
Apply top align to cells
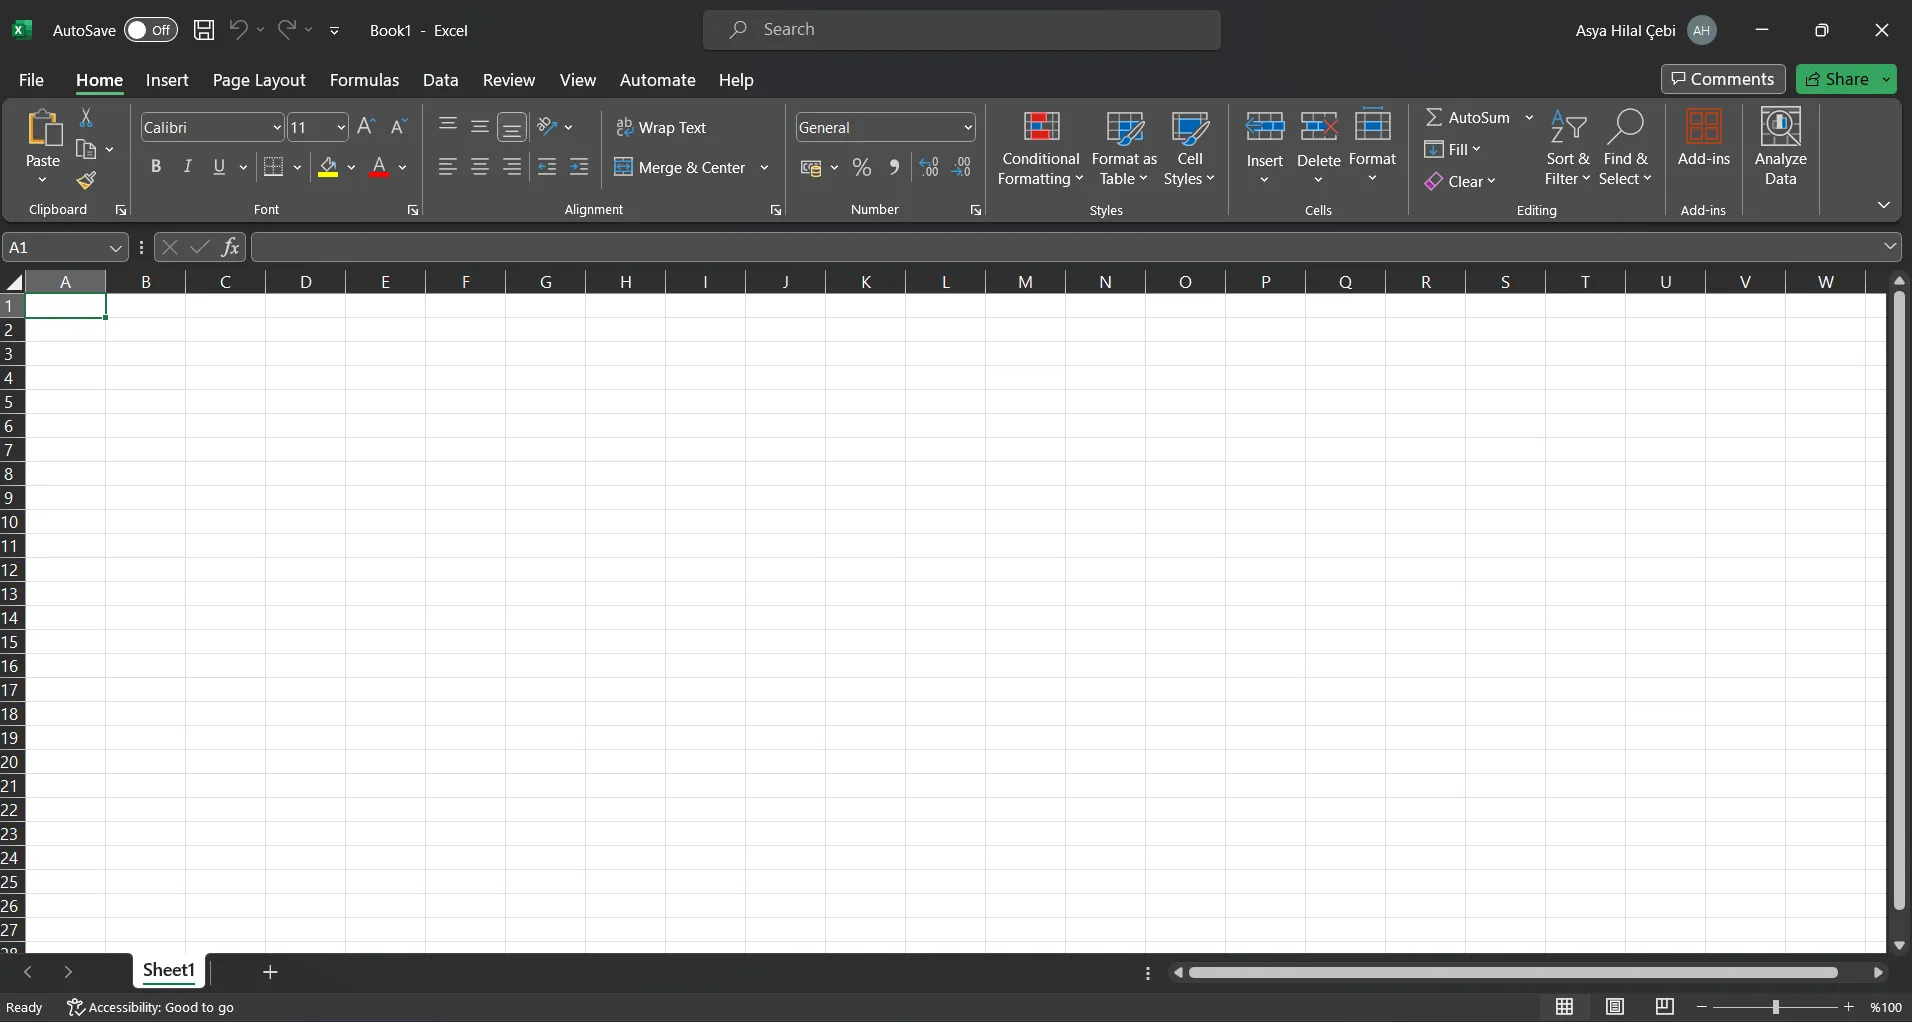point(448,127)
